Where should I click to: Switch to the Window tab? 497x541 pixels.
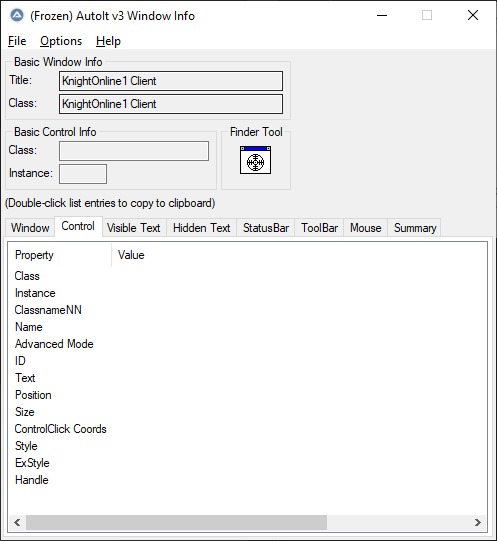point(30,228)
